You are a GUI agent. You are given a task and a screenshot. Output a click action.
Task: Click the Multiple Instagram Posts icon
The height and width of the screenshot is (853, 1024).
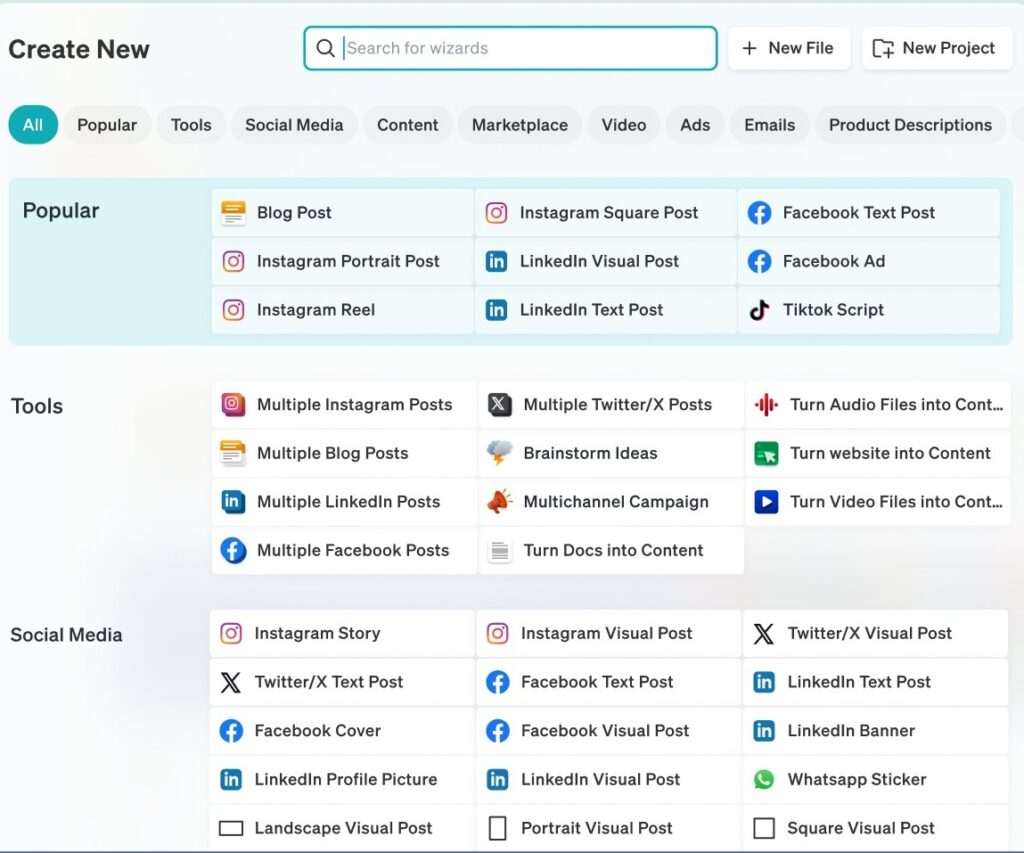(x=233, y=404)
